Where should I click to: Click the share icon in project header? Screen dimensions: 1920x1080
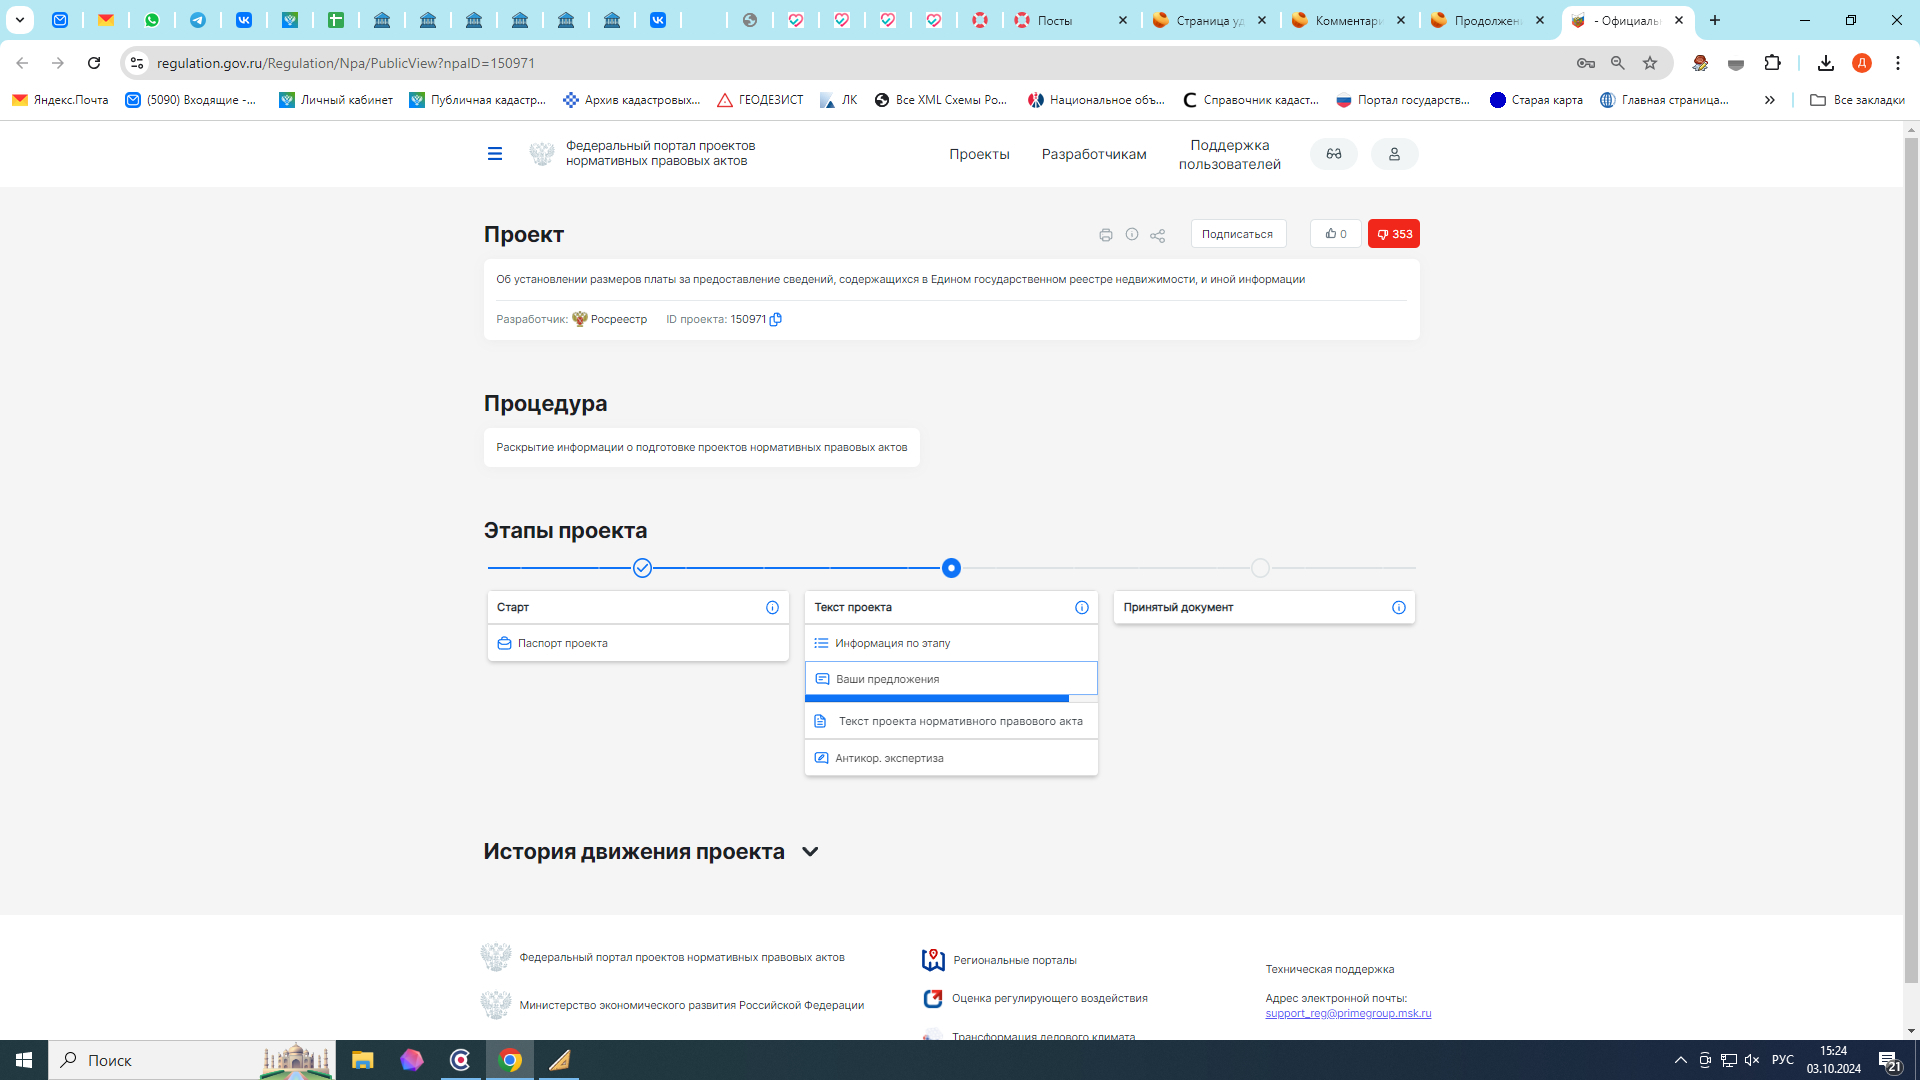coord(1157,235)
